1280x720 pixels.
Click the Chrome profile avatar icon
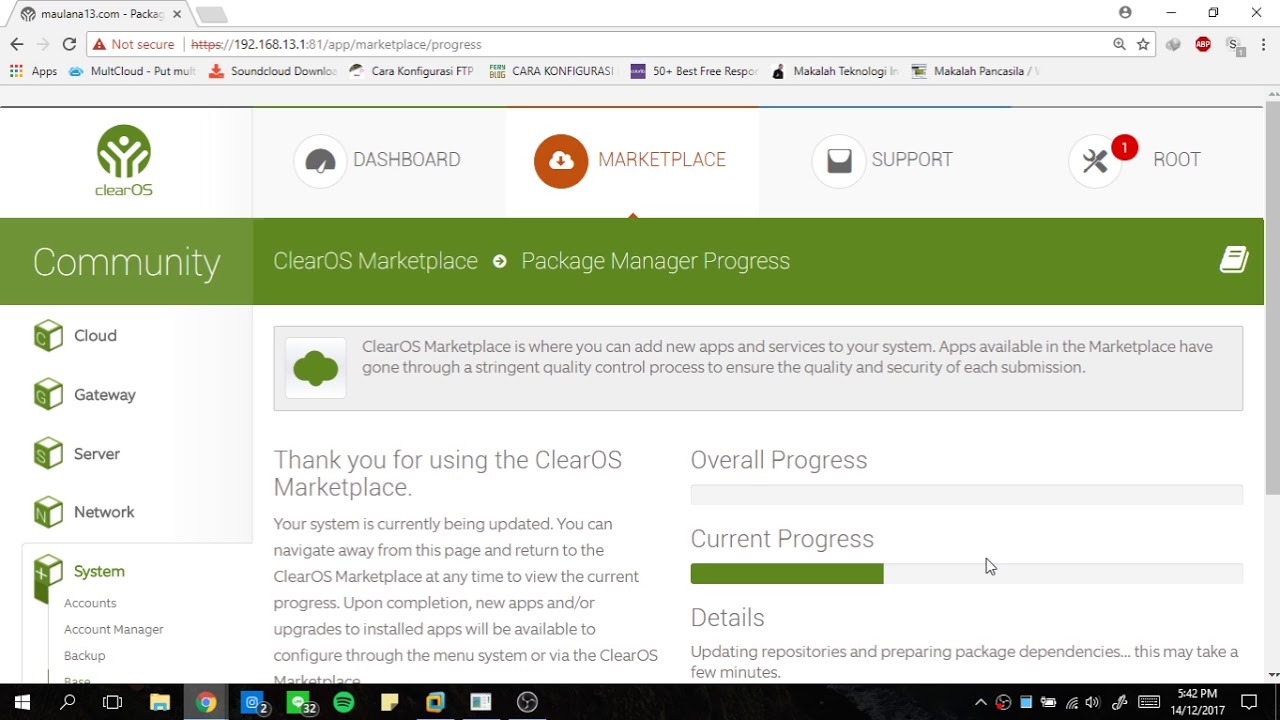pyautogui.click(x=1125, y=12)
